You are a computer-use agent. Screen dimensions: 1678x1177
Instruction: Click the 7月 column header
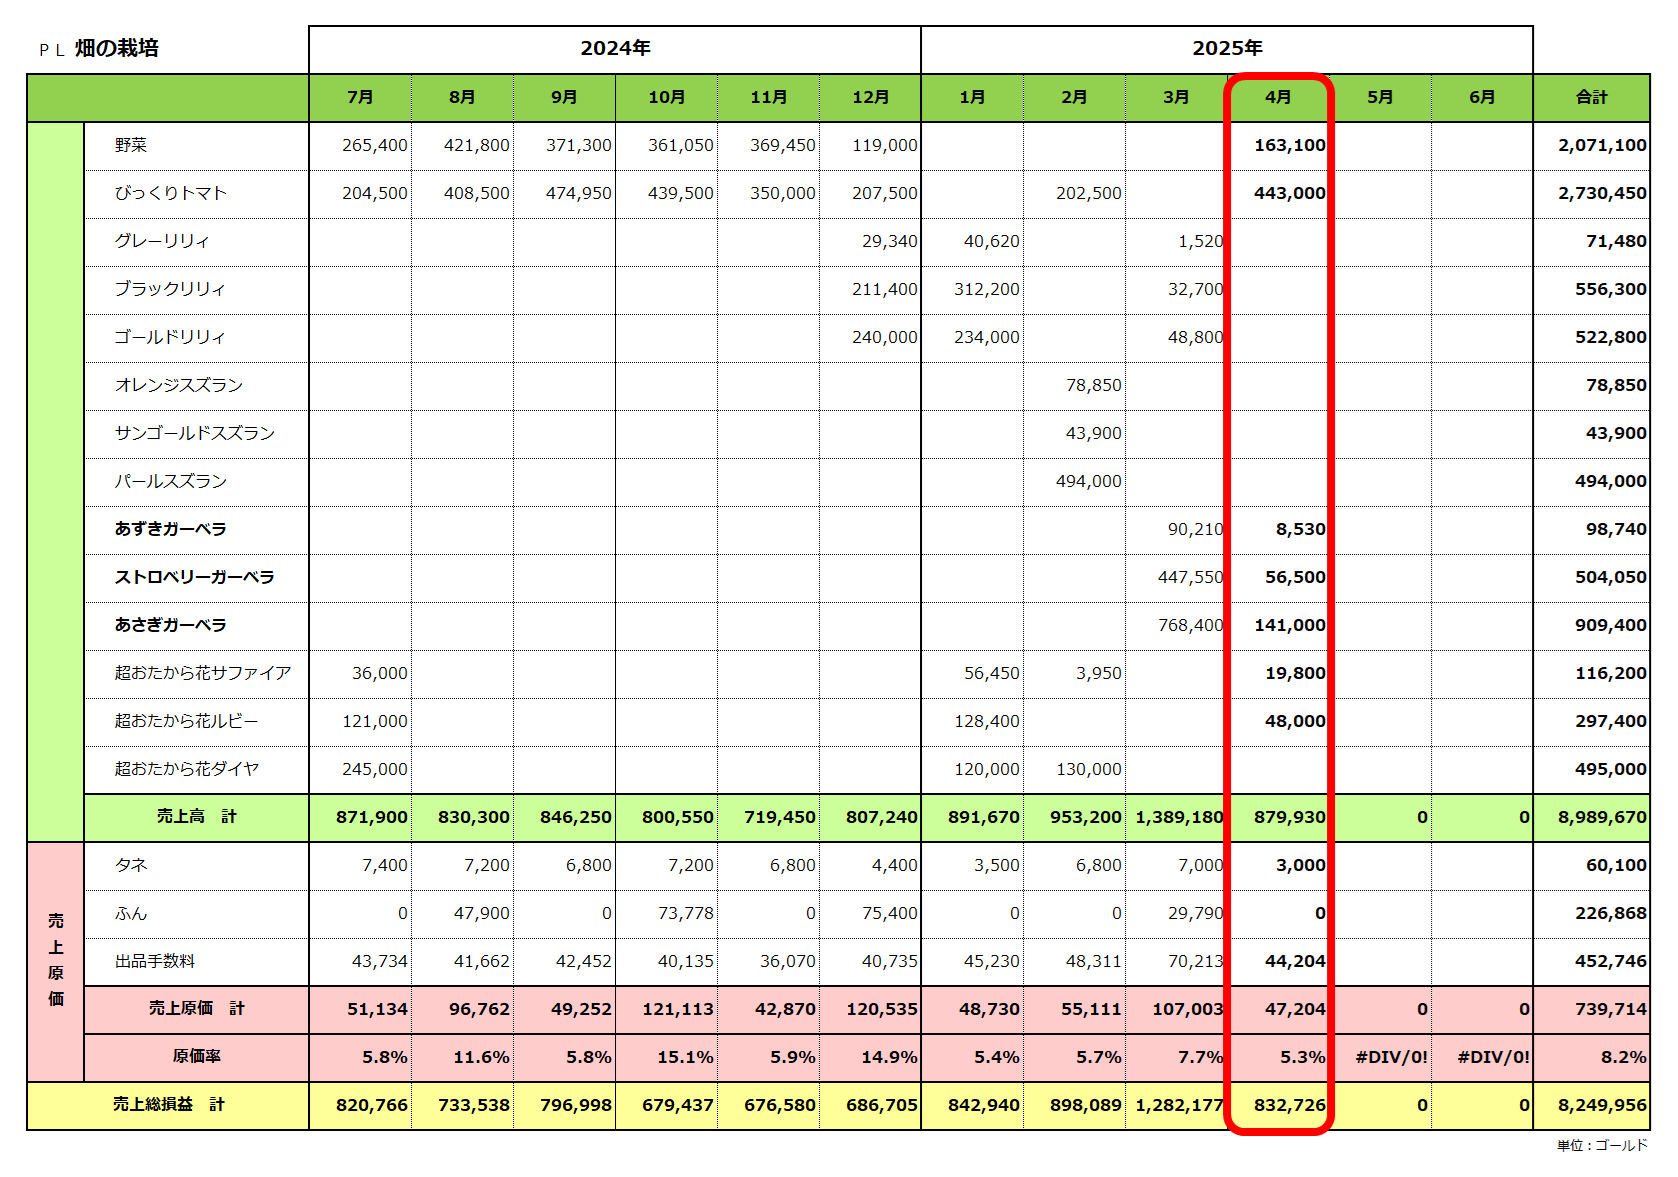coord(360,97)
